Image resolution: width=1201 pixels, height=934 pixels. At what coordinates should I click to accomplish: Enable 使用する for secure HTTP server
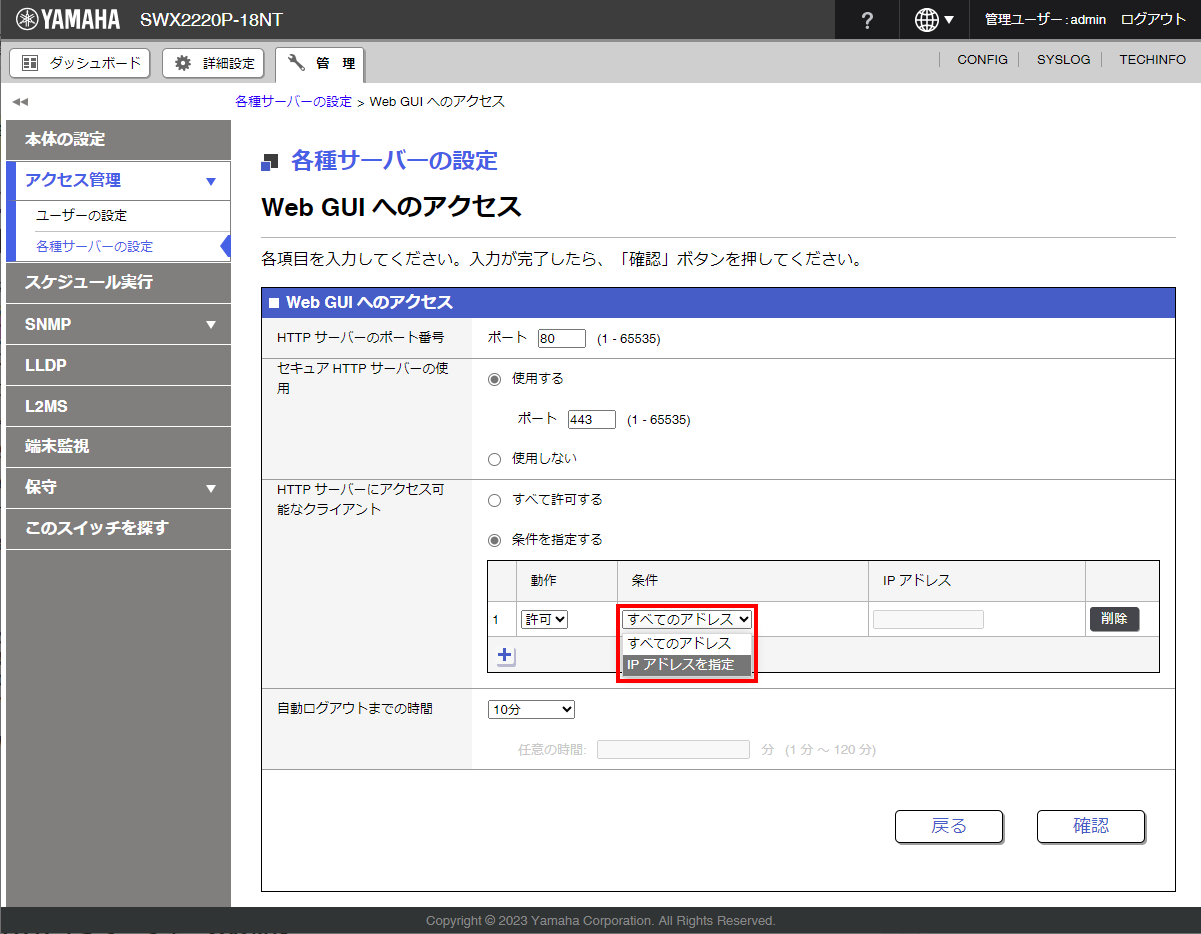(x=494, y=379)
